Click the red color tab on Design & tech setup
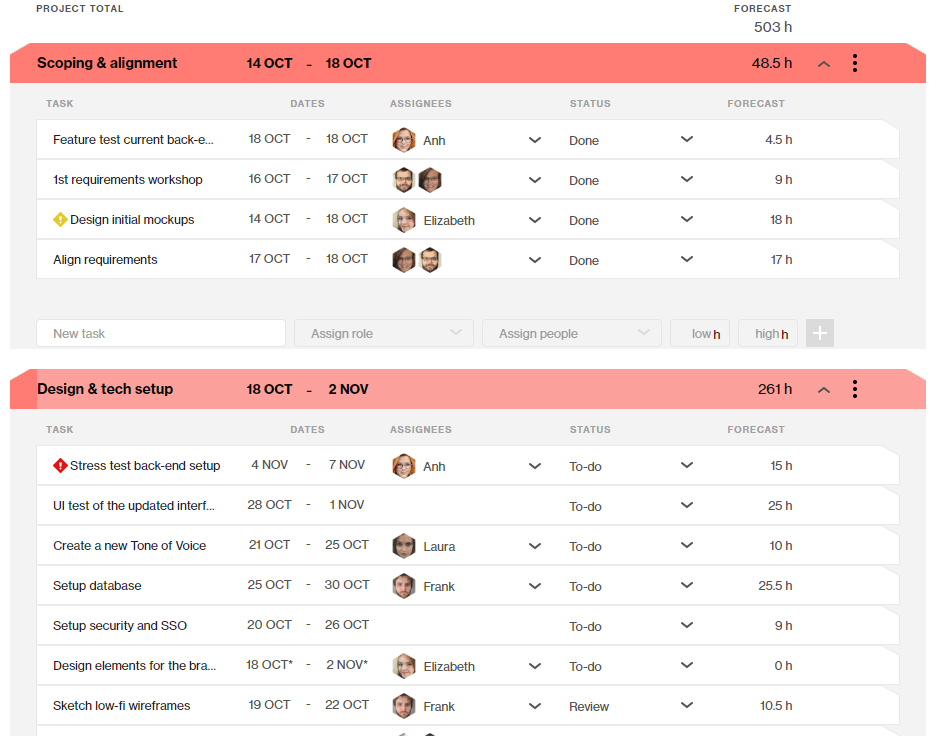This screenshot has width=936, height=736. coord(23,389)
